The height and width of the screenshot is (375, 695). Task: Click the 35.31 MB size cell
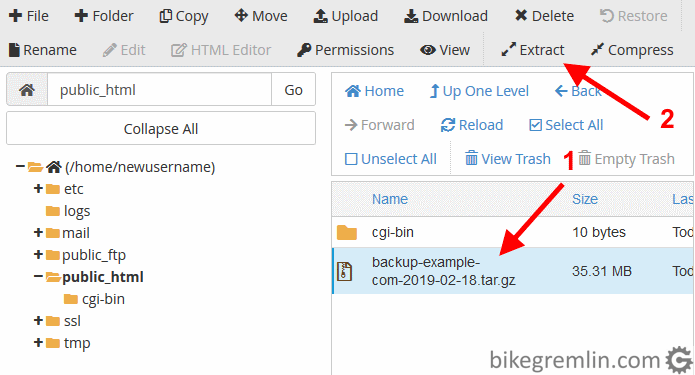coord(601,271)
